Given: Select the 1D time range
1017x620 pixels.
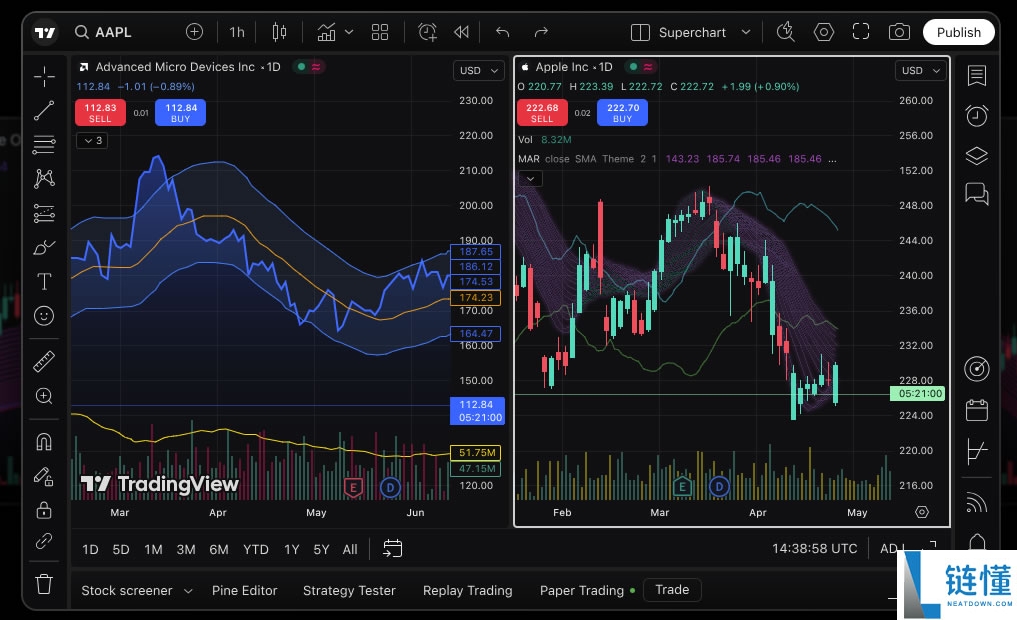Looking at the screenshot, I should (x=90, y=549).
